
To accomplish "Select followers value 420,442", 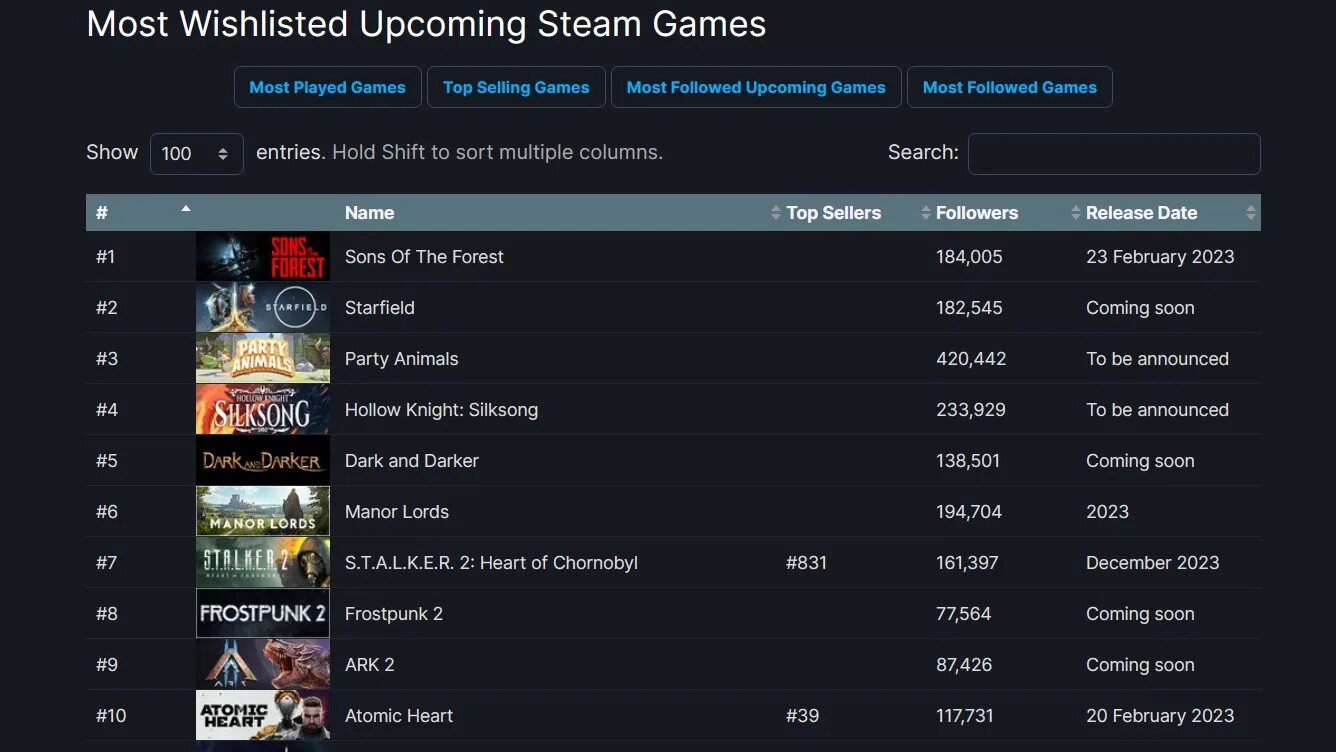I will pyautogui.click(x=971, y=359).
